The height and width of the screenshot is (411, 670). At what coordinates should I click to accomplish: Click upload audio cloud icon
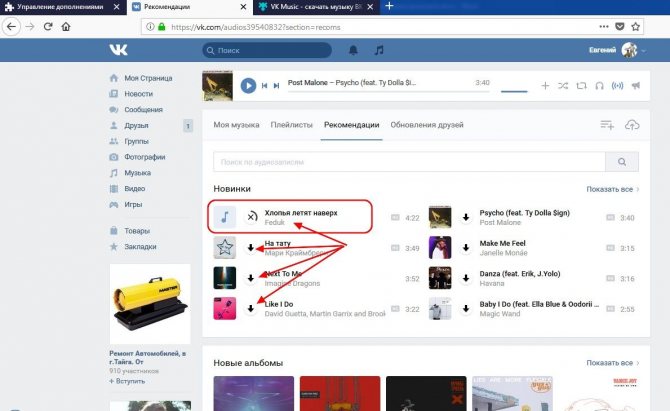click(x=631, y=125)
